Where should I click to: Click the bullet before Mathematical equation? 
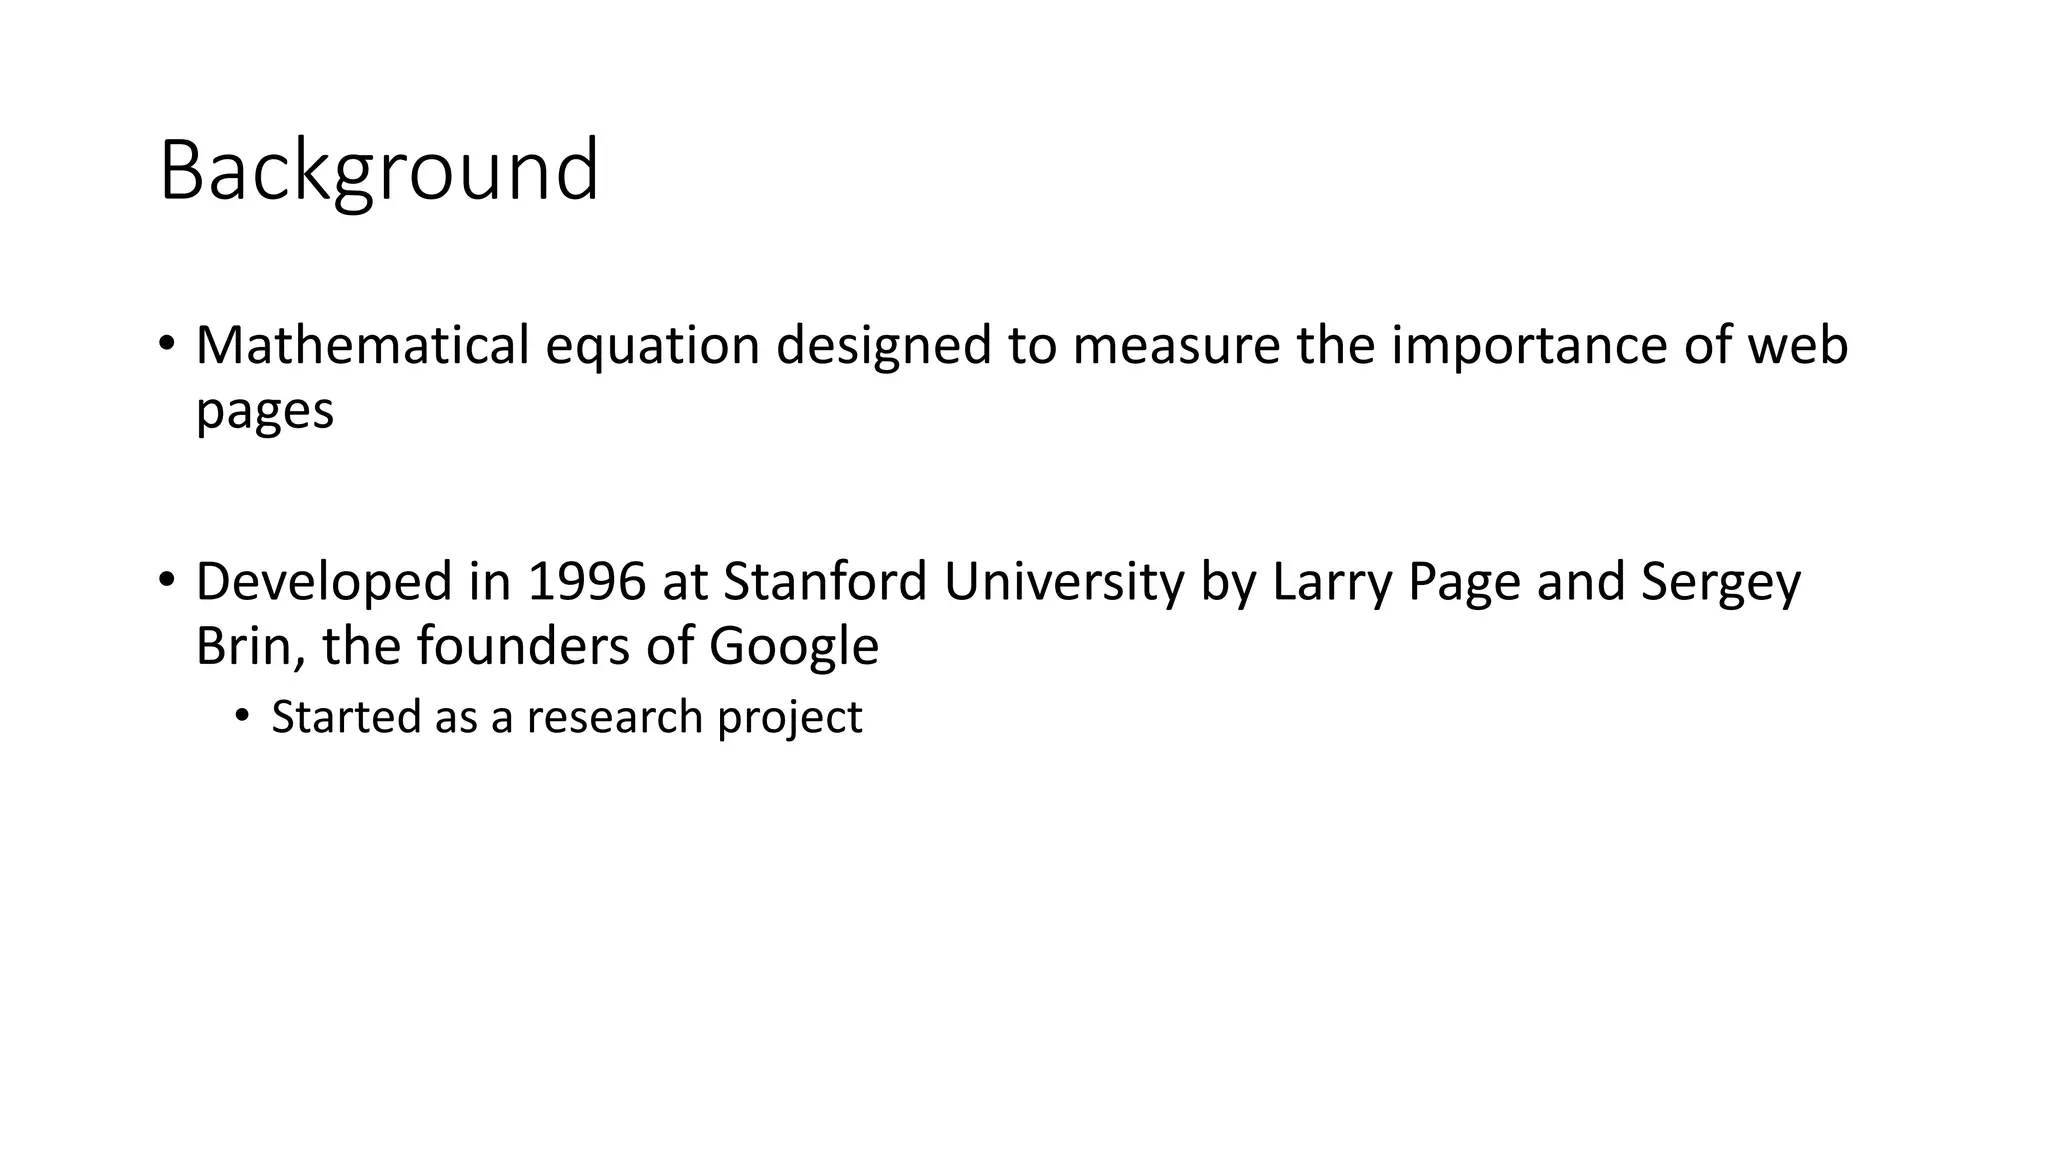tap(166, 343)
